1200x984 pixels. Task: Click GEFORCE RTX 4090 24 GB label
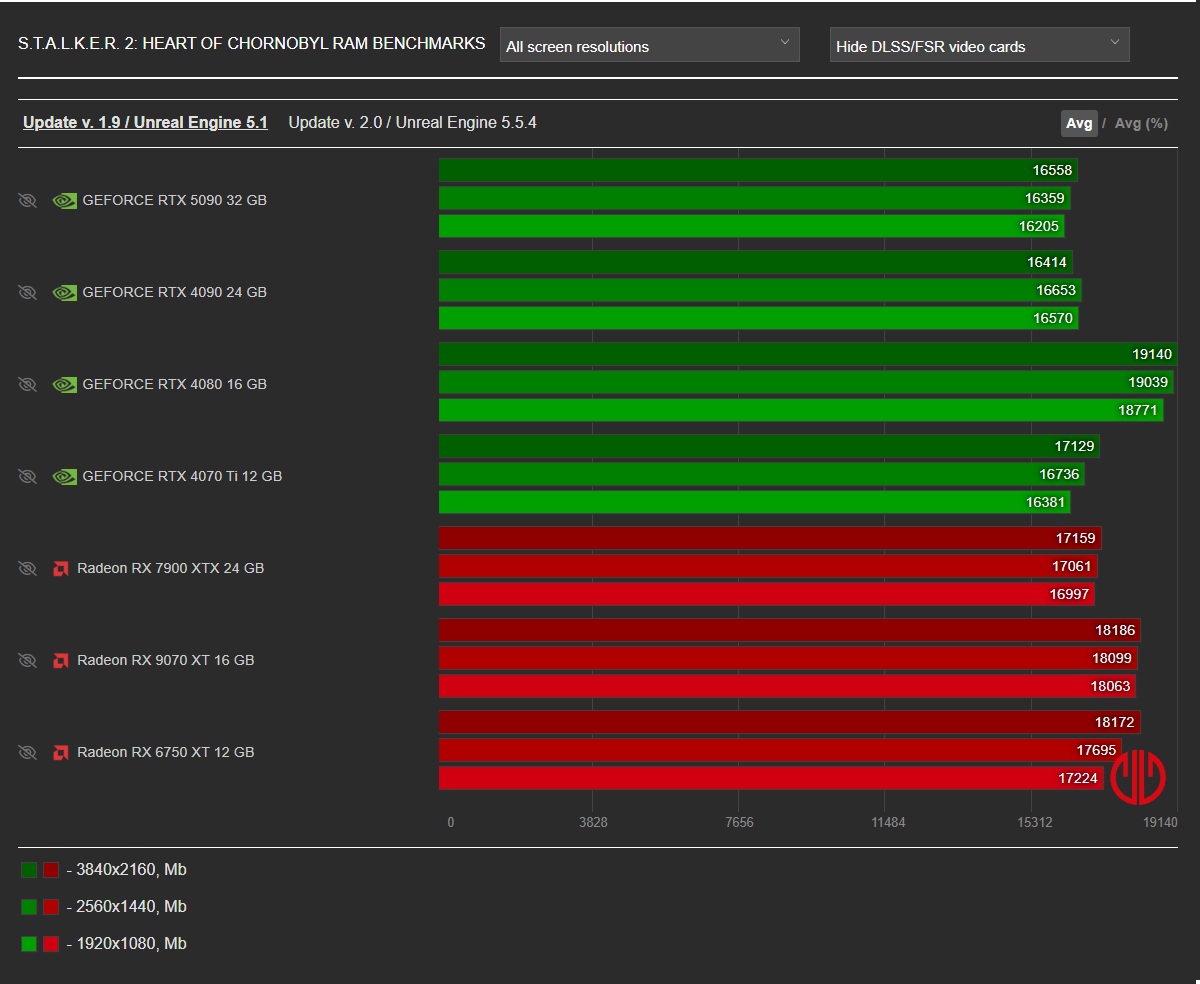[174, 292]
